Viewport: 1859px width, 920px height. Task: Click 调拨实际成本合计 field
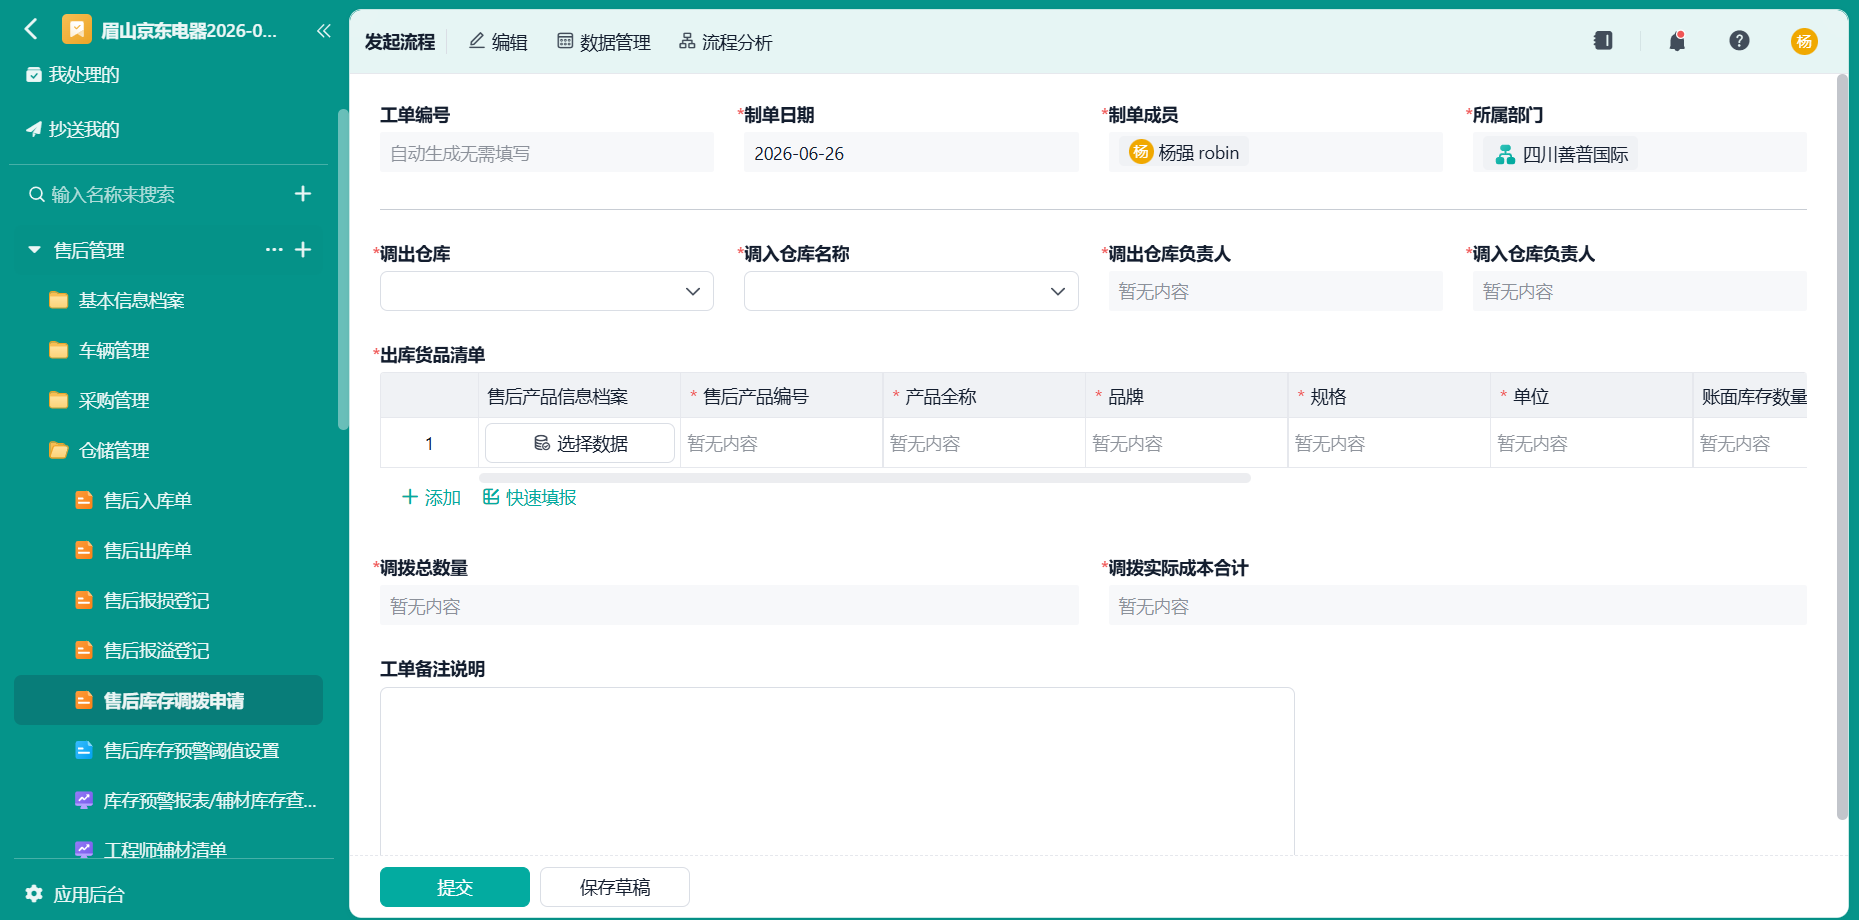1457,606
